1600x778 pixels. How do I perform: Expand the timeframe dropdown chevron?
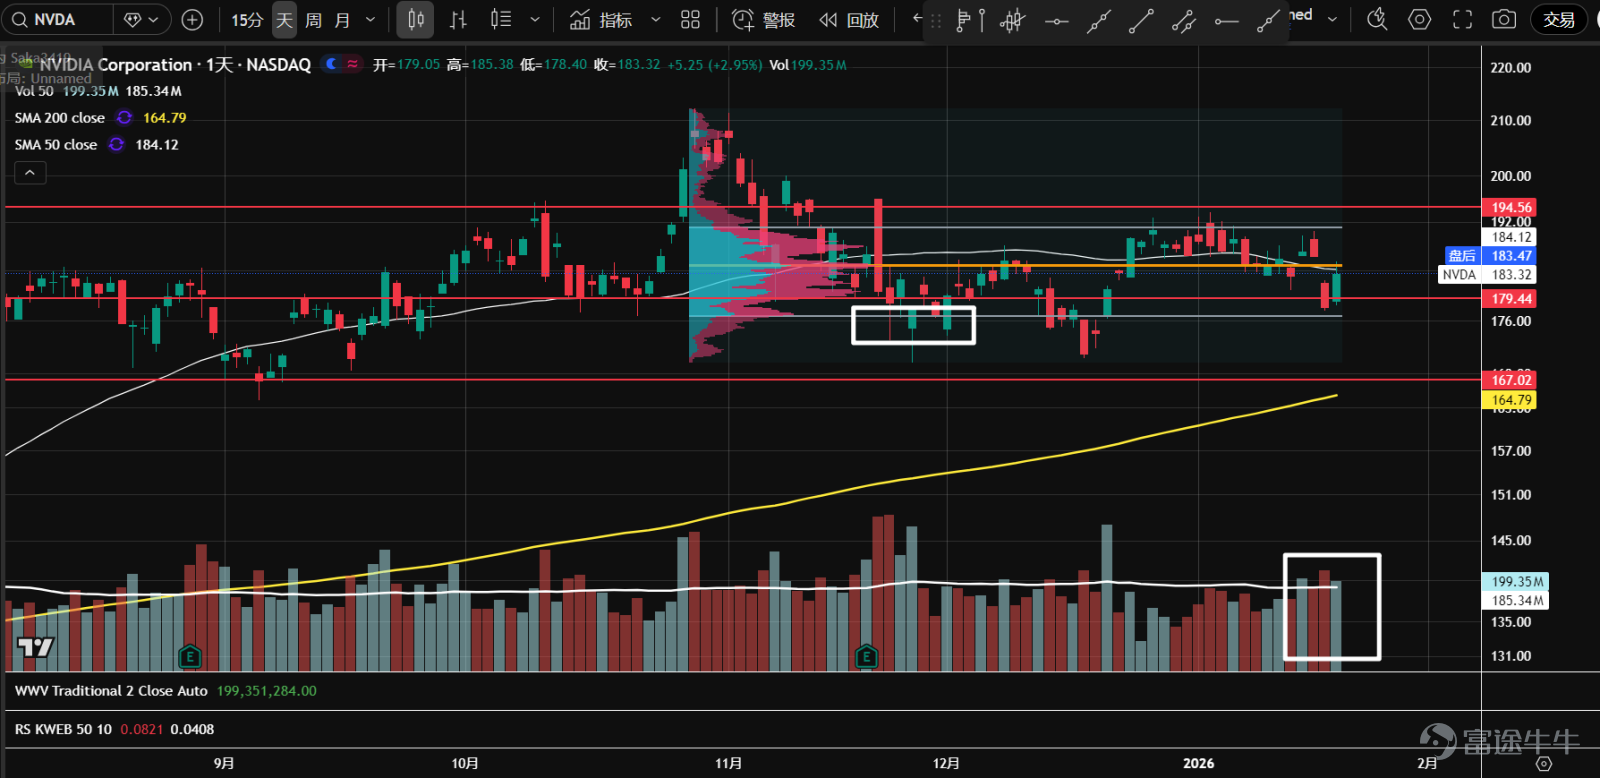[371, 19]
